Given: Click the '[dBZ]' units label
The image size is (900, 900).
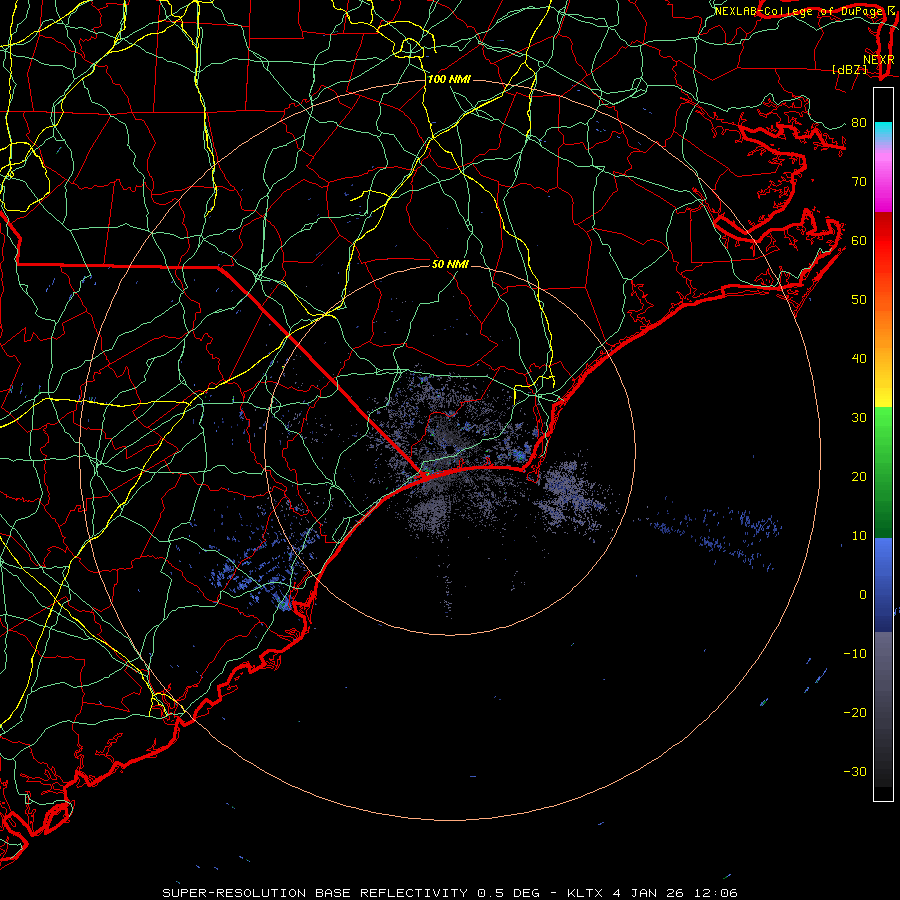Looking at the screenshot, I should tap(849, 69).
